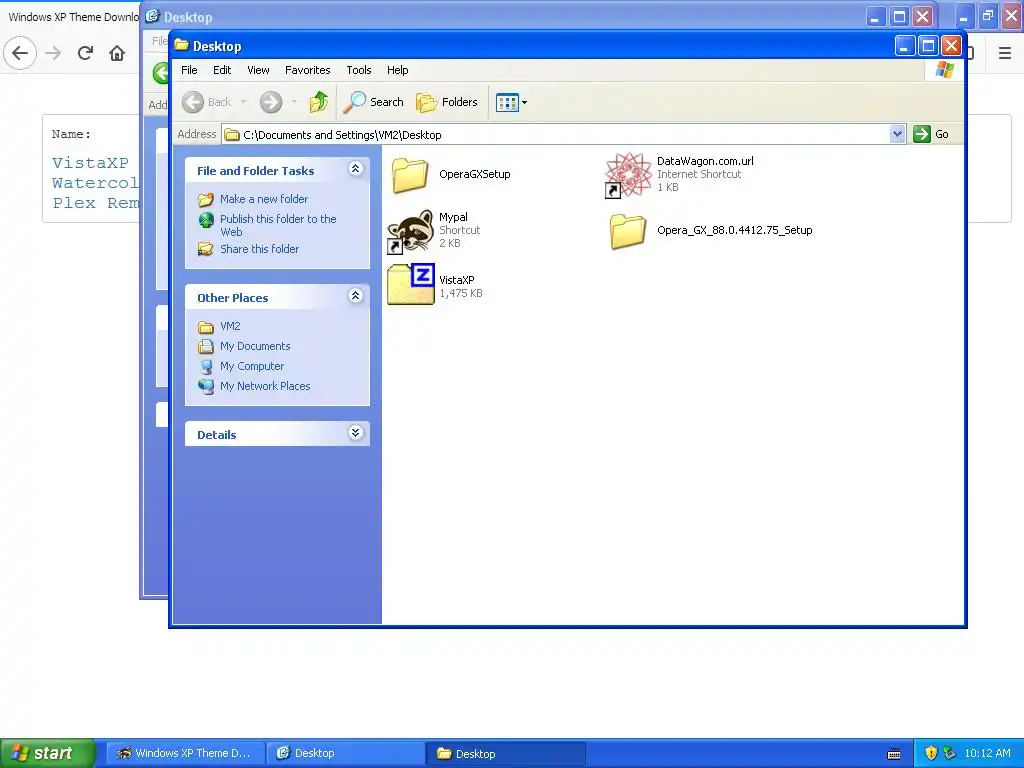Open the View menu
1024x768 pixels.
[x=258, y=70]
